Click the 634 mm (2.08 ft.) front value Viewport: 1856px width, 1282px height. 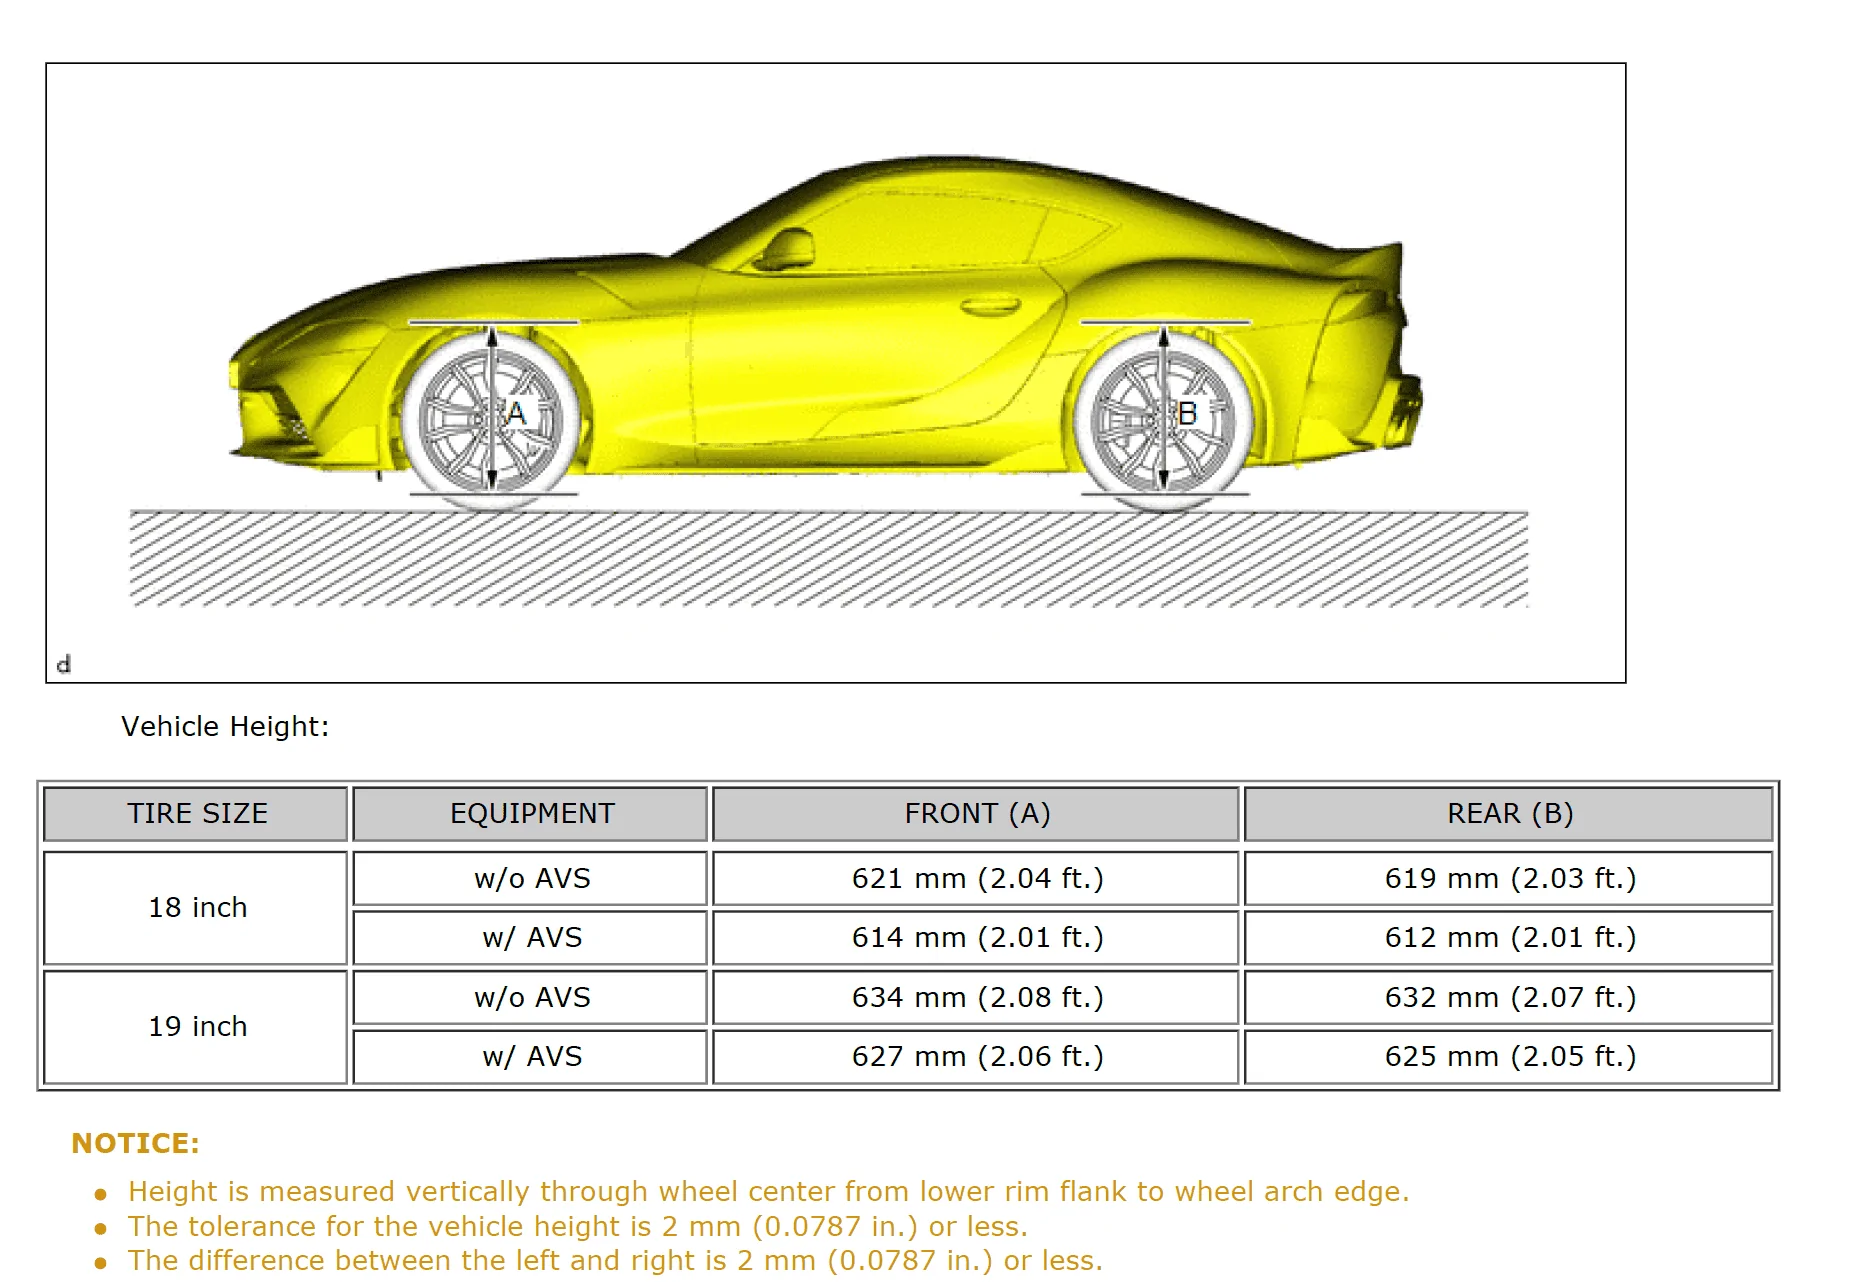pos(976,998)
